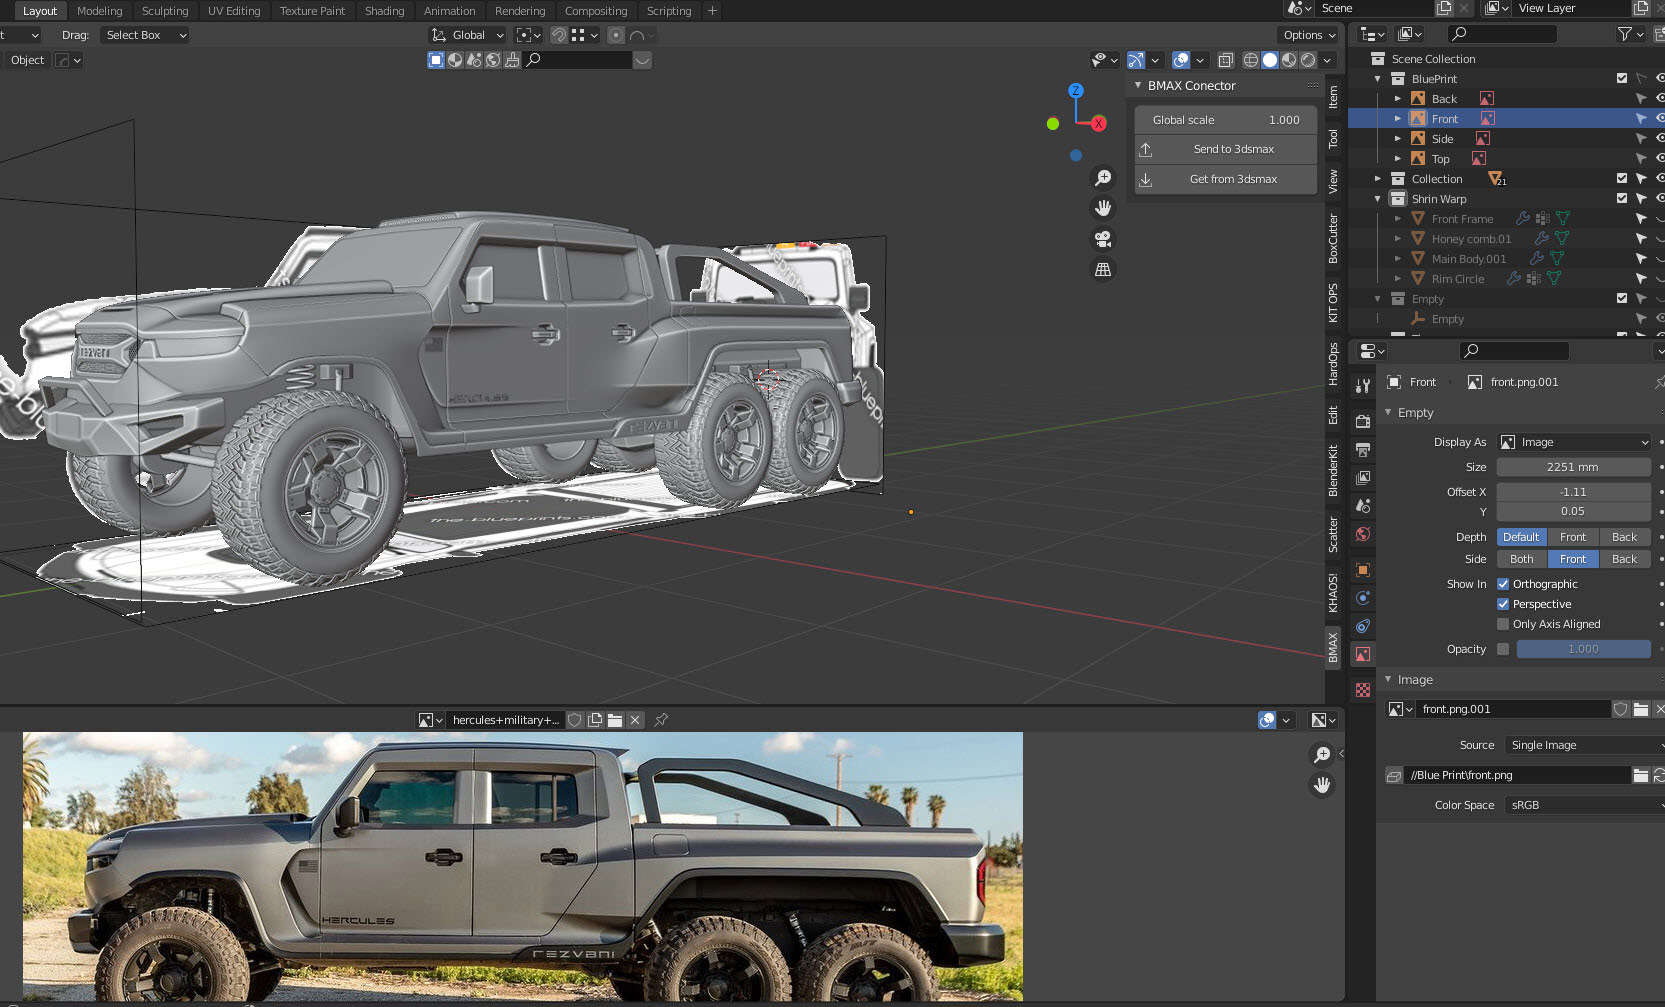Open image file with folder icon in image editor
The width and height of the screenshot is (1665, 1007).
click(x=615, y=720)
